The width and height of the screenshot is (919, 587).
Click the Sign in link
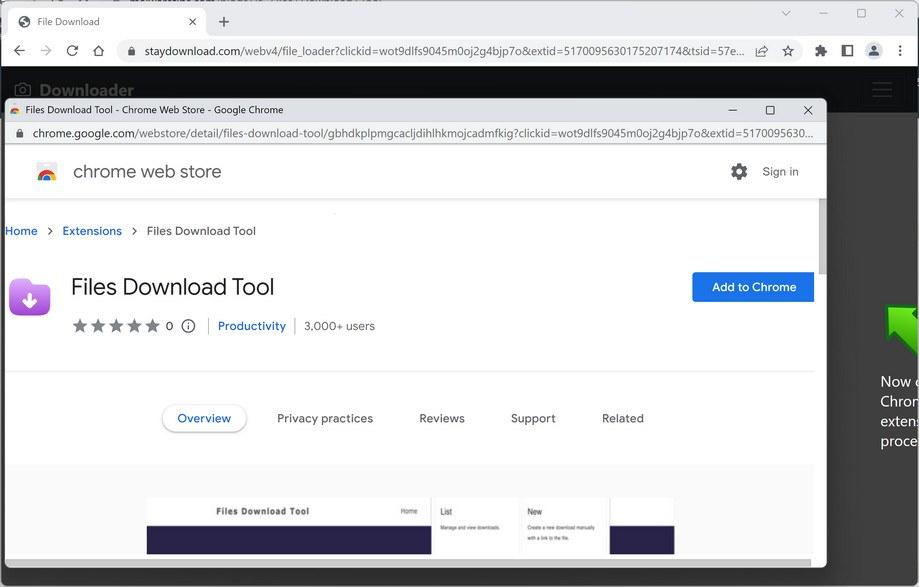[x=780, y=171]
